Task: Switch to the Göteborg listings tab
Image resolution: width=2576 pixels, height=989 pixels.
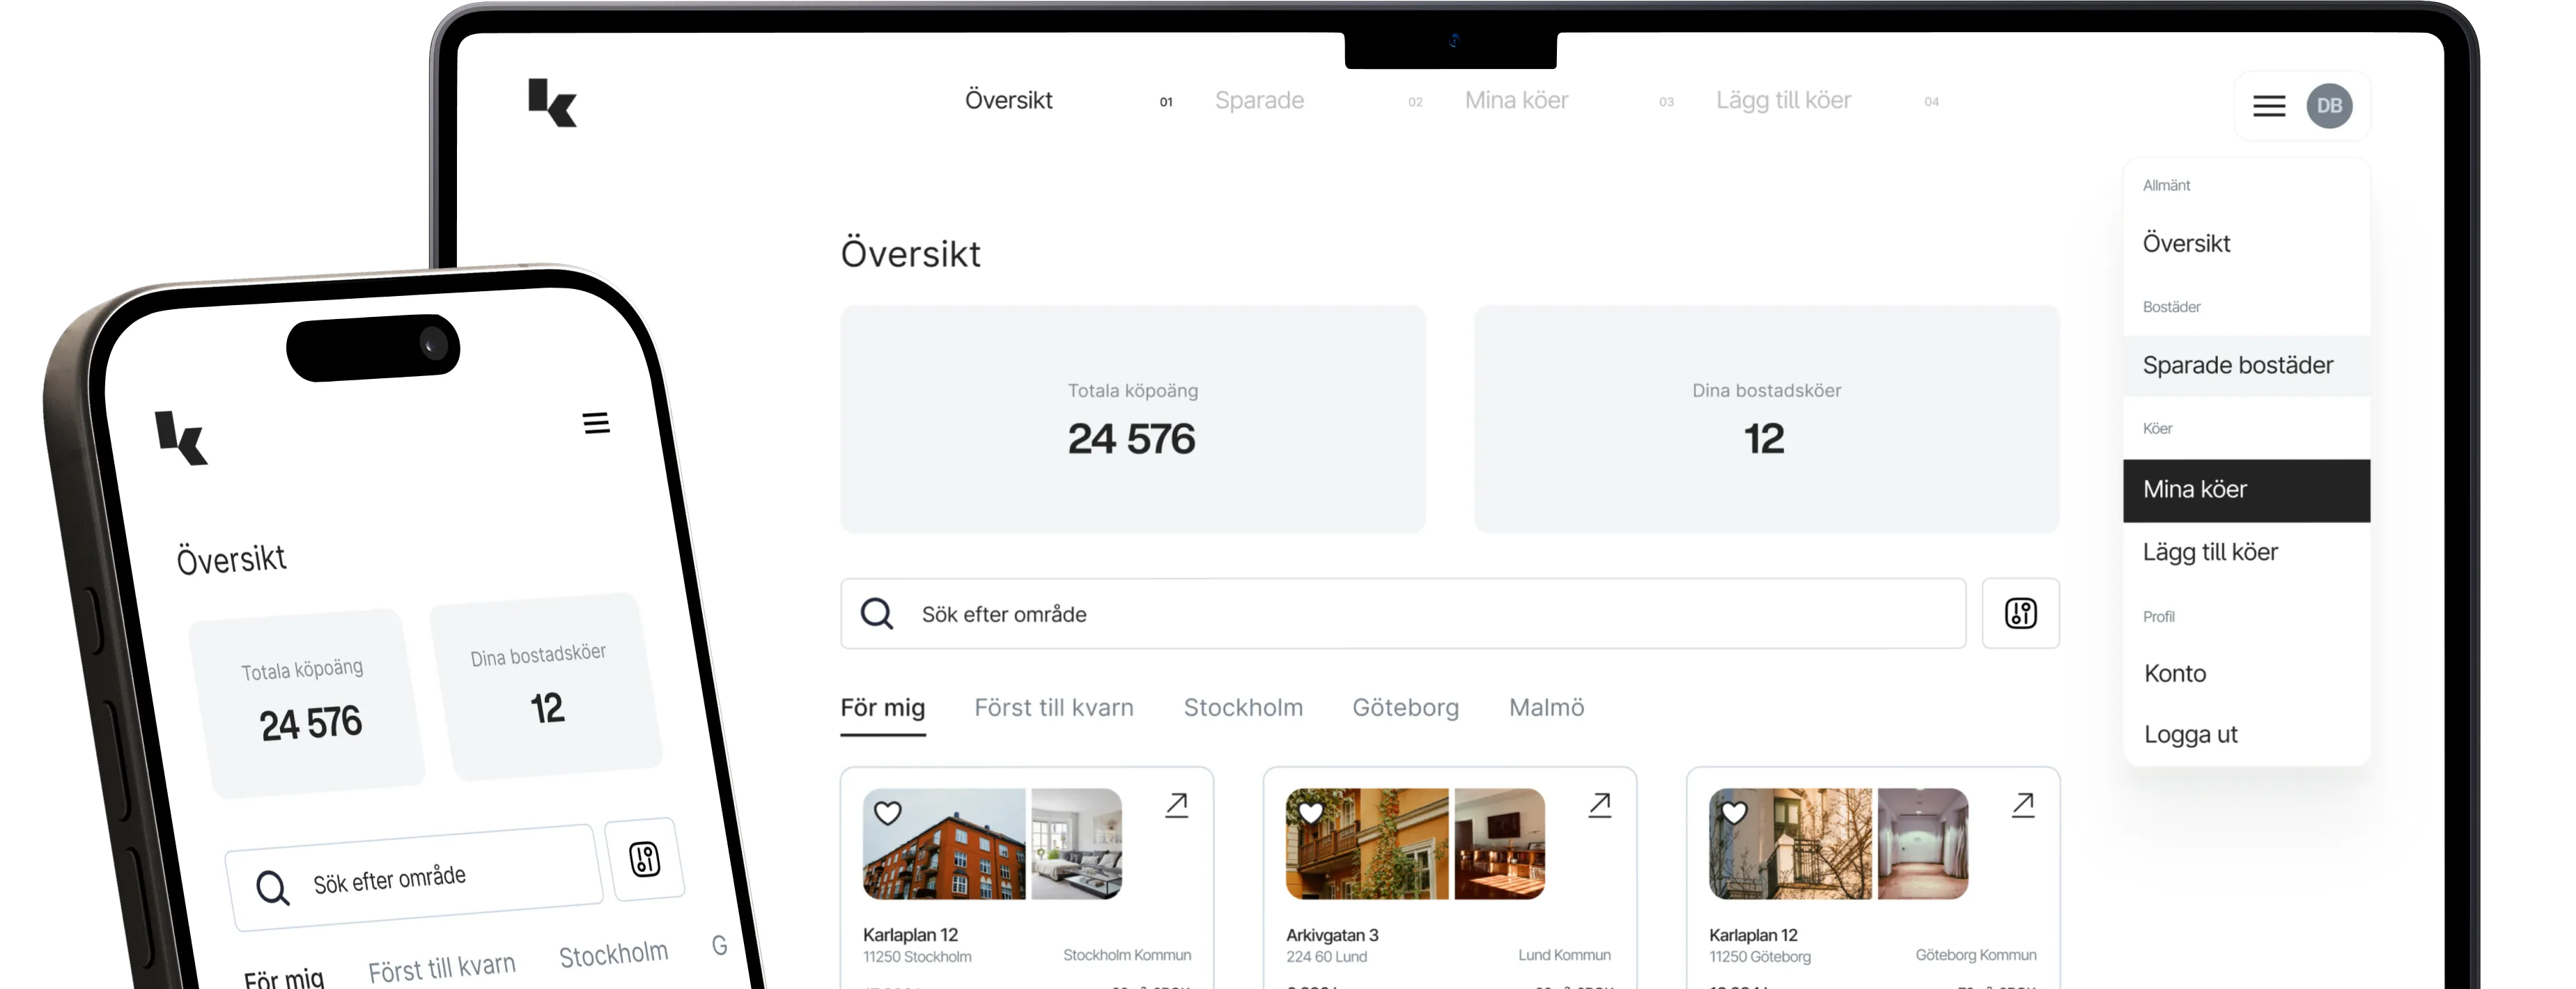Action: [x=1405, y=708]
